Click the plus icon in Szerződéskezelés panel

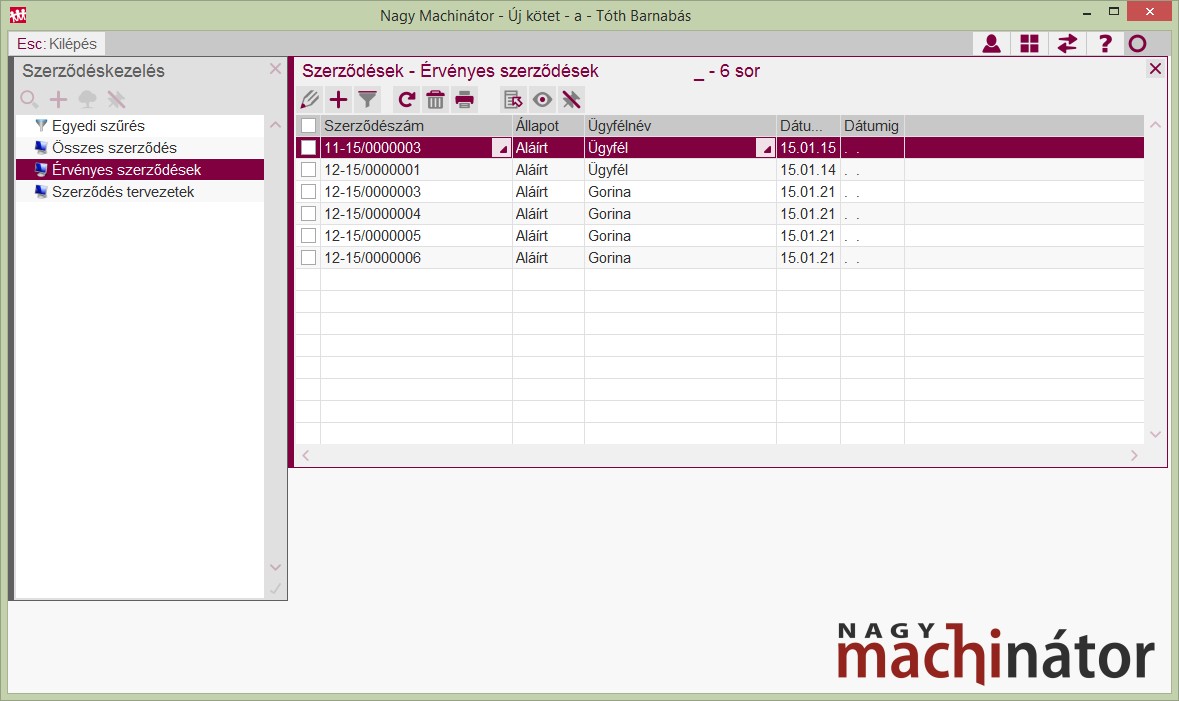(x=58, y=99)
